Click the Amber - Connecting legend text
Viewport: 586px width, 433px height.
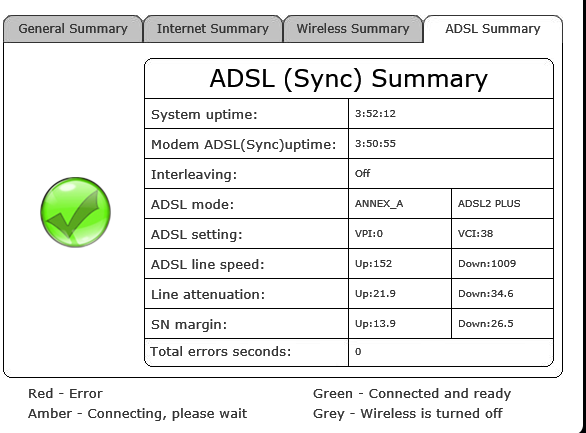click(138, 414)
